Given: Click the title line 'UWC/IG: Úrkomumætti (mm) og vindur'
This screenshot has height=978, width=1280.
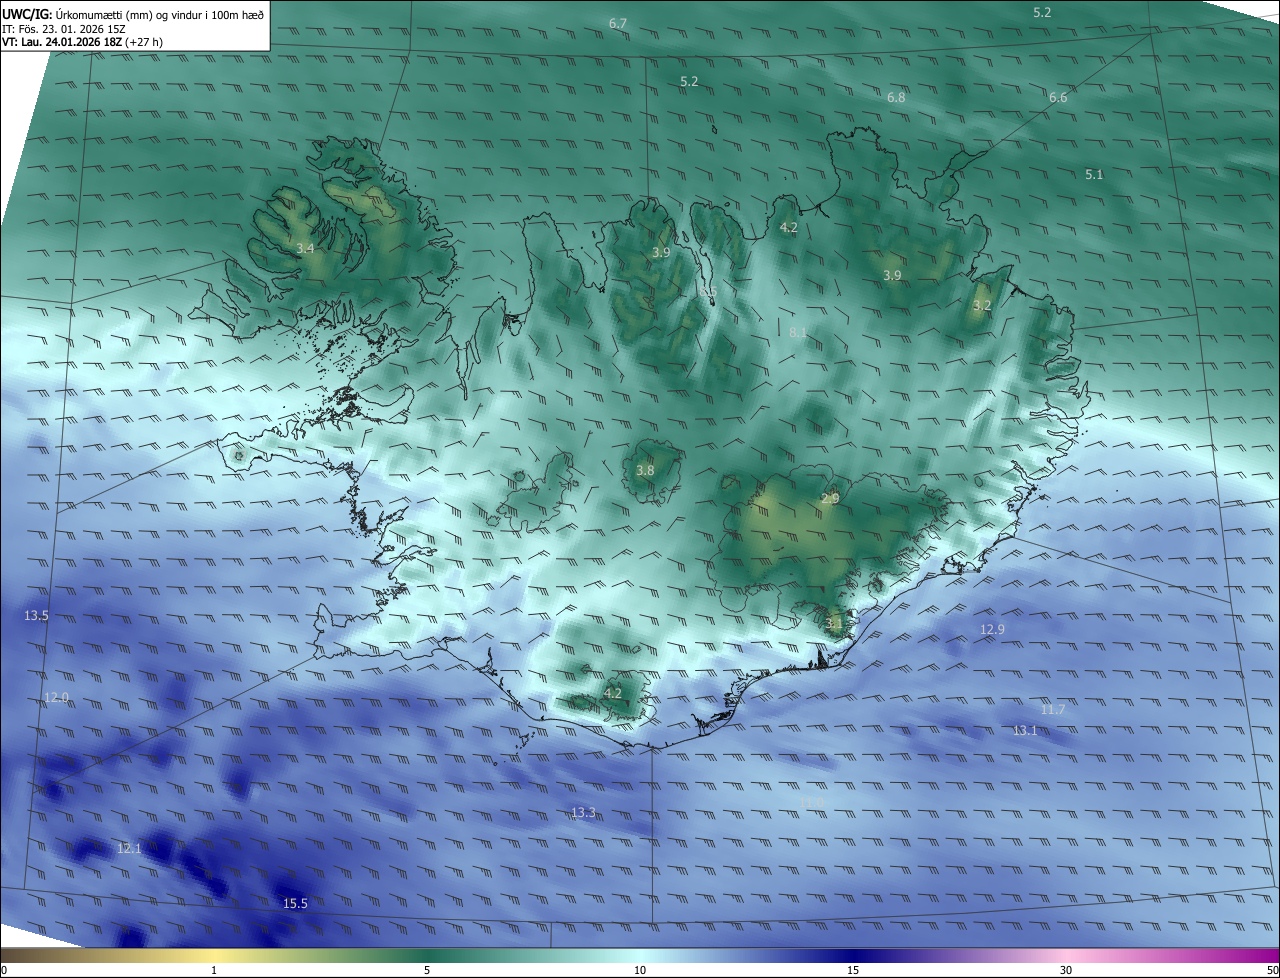Looking at the screenshot, I should coord(132,13).
